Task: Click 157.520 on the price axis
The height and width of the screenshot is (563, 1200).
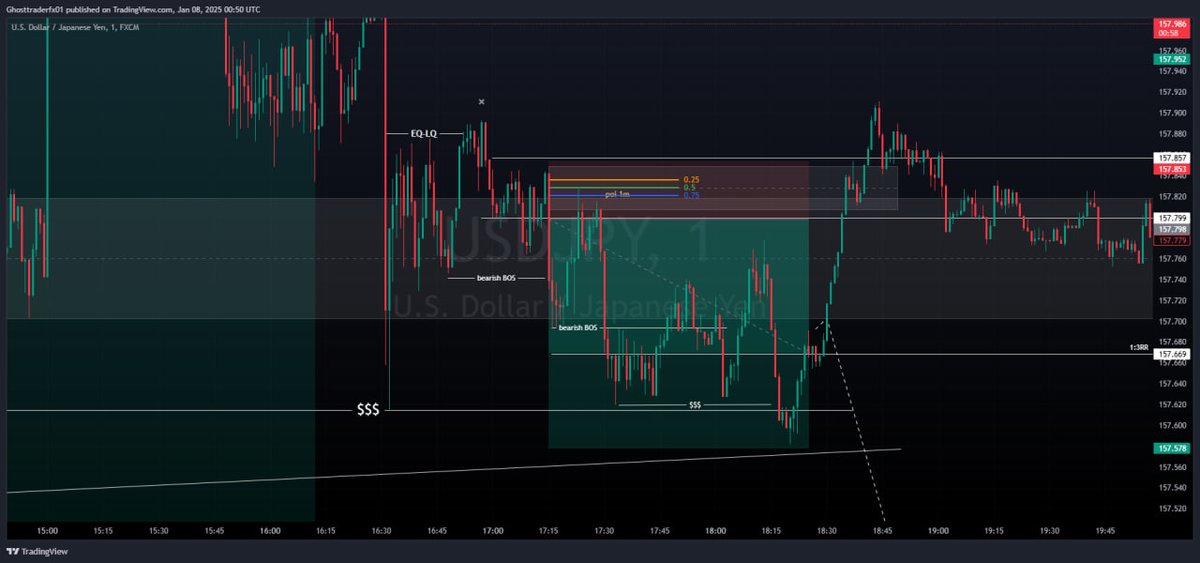Action: pos(1172,509)
